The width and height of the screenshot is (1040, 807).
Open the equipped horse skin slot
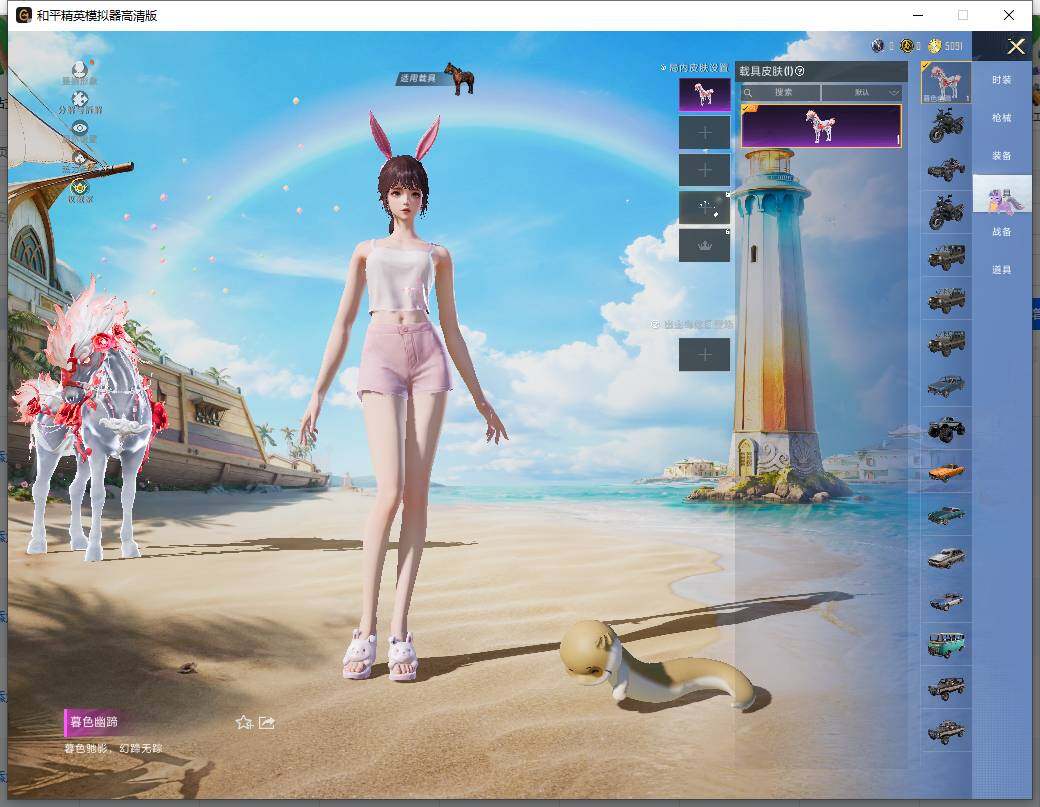[x=704, y=94]
